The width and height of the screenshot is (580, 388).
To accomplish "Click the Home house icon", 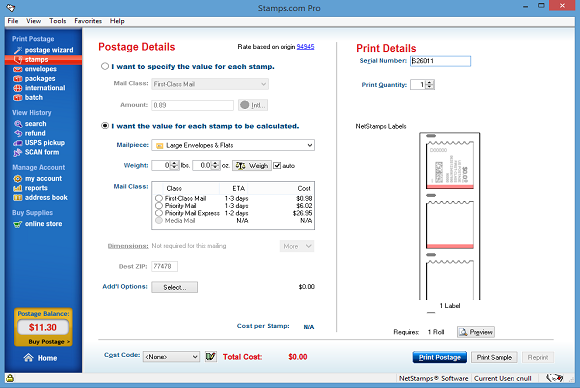I will tap(28, 358).
